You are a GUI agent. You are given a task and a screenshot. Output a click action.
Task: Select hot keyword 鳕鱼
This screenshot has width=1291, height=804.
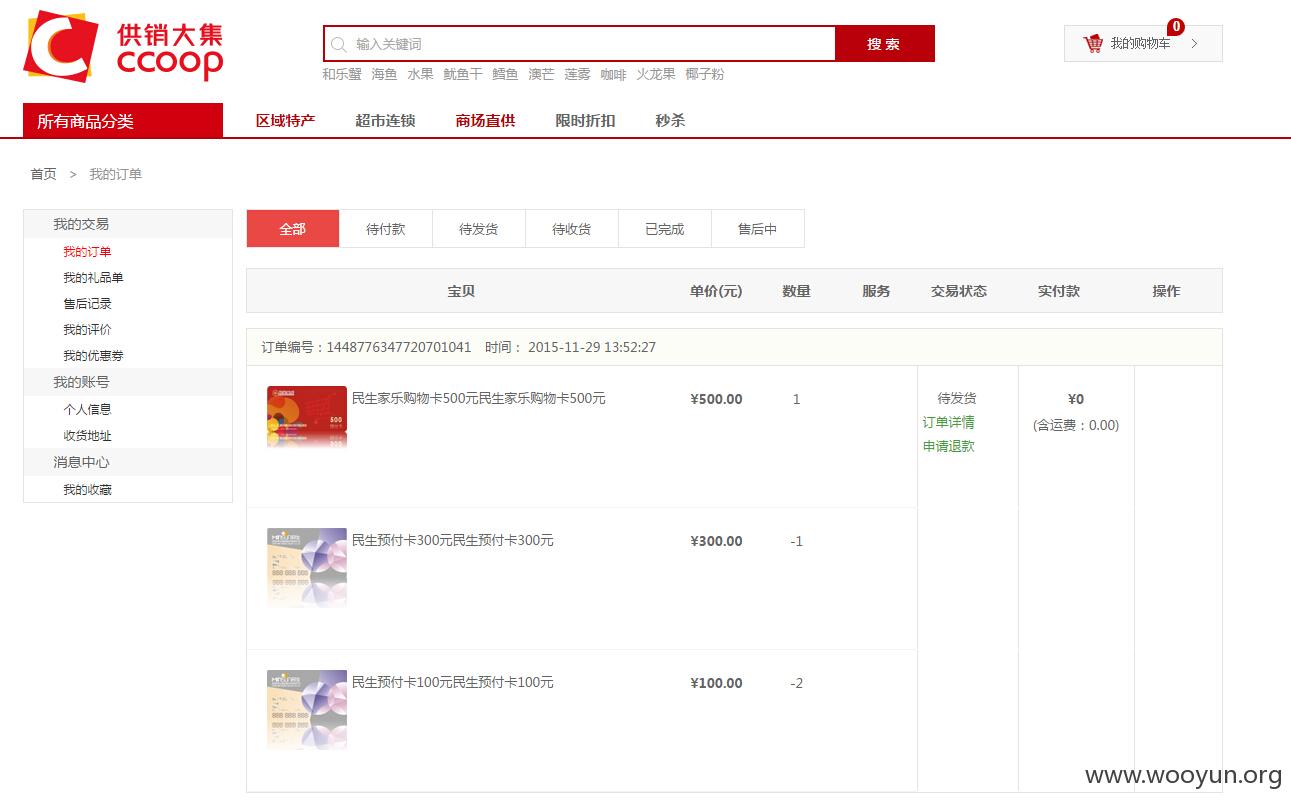click(x=505, y=74)
